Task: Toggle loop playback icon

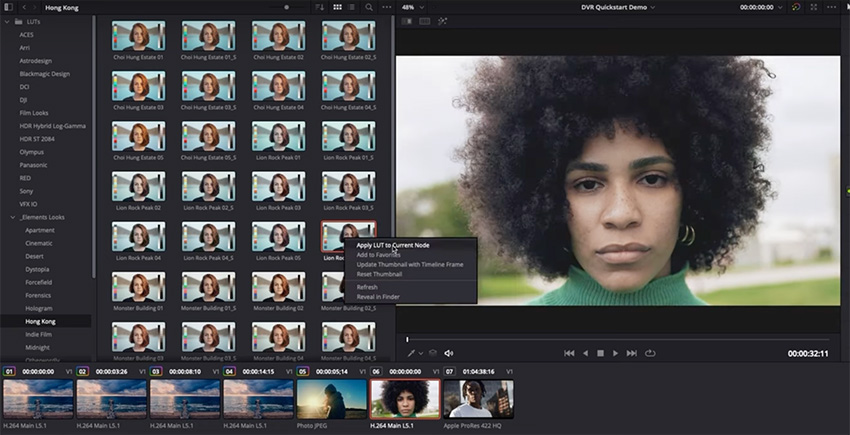Action: (x=650, y=353)
